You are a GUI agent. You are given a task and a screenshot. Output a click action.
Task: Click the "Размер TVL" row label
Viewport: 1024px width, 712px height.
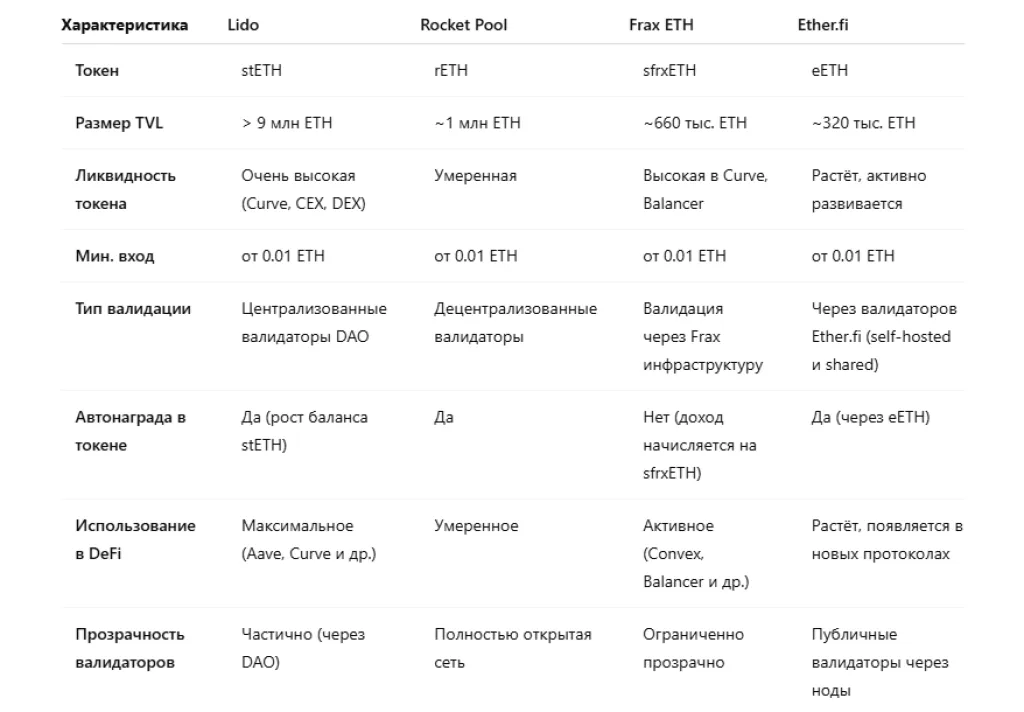(x=119, y=123)
